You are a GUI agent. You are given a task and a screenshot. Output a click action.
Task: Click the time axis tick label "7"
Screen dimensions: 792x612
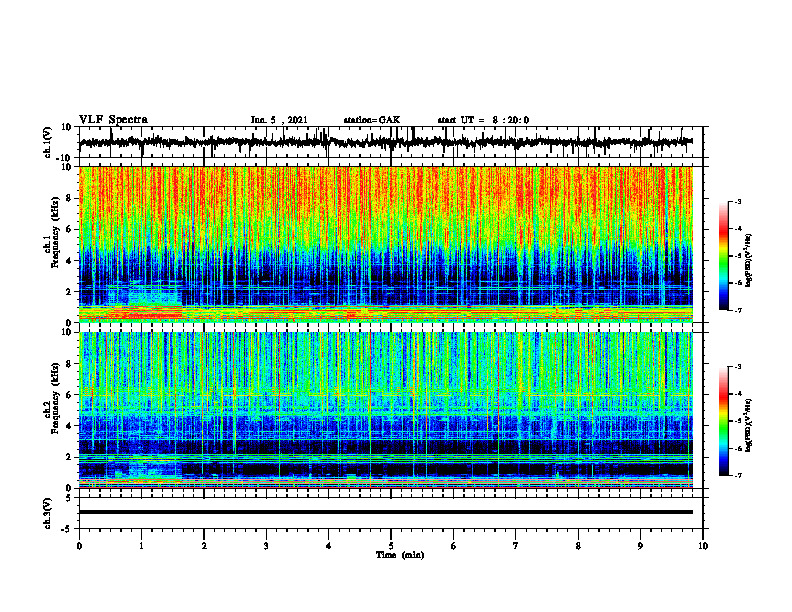[x=516, y=546]
